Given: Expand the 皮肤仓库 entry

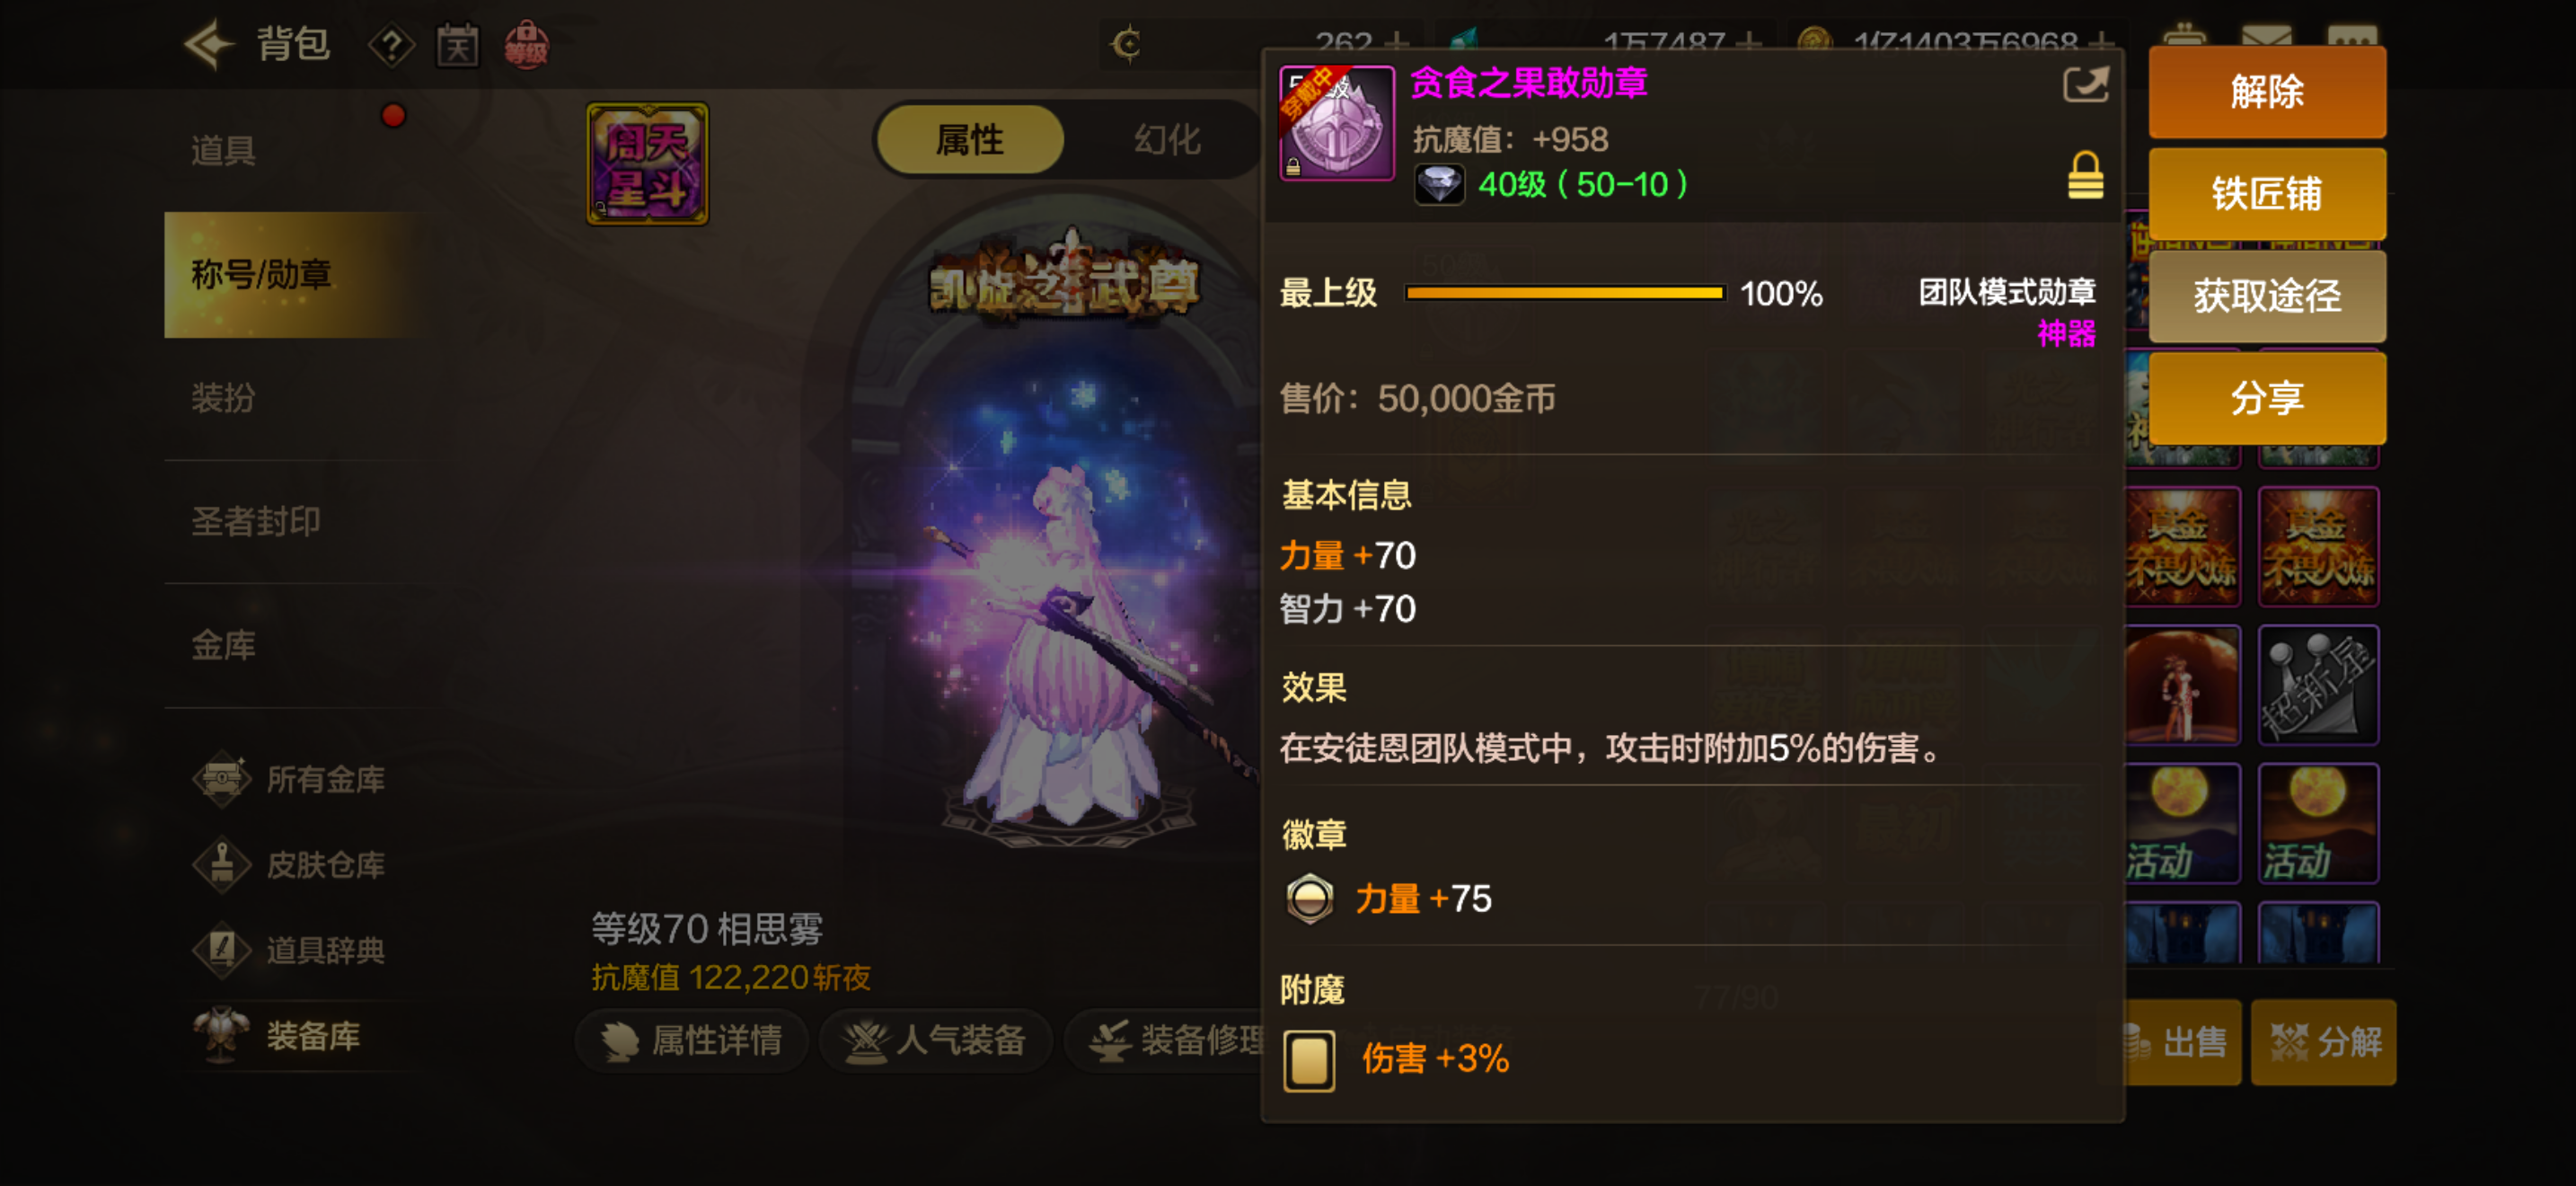Looking at the screenshot, I should [292, 864].
